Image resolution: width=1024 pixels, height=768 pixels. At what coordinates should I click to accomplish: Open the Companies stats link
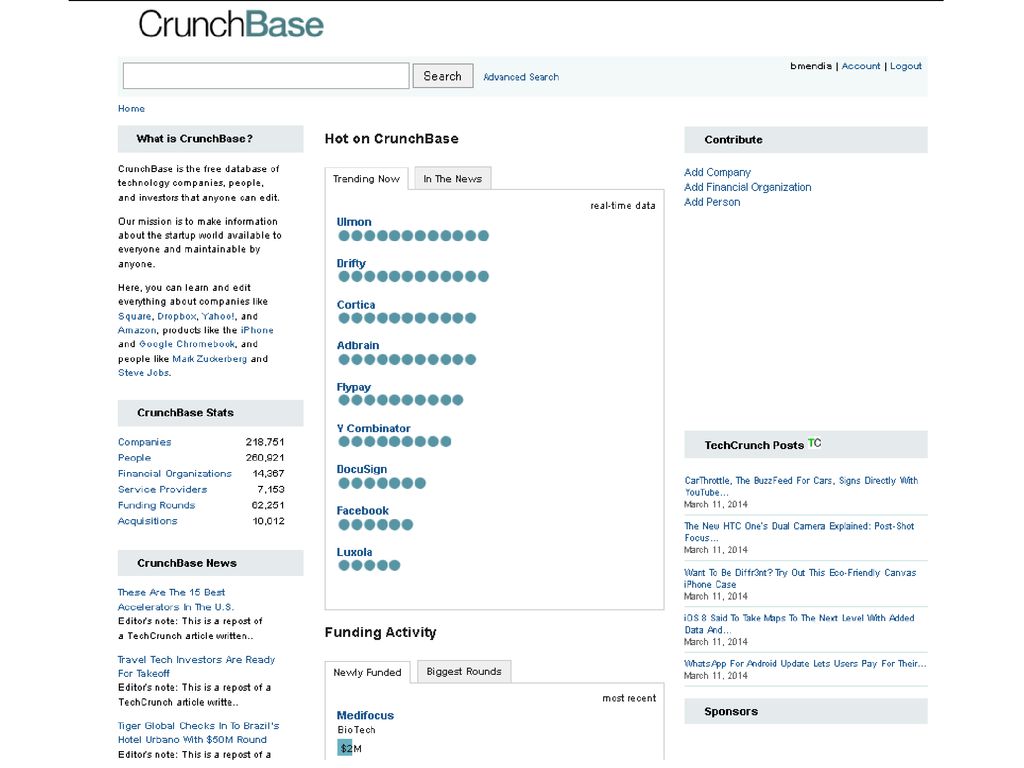[x=144, y=442]
